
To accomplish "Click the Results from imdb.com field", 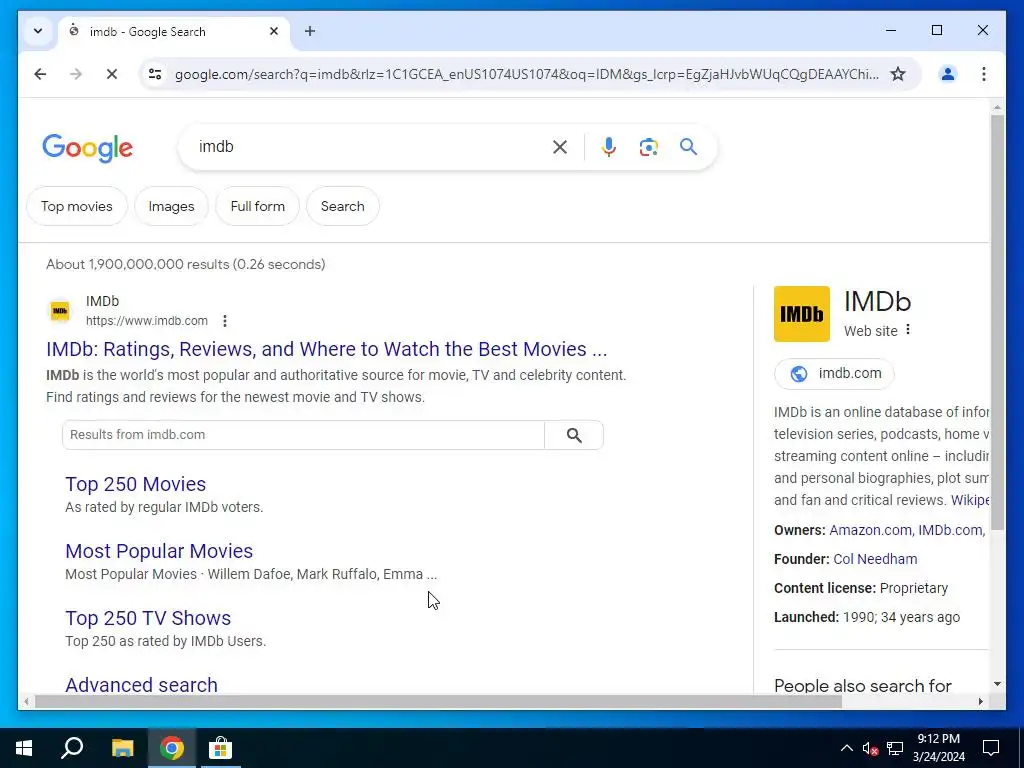I will pyautogui.click(x=303, y=435).
